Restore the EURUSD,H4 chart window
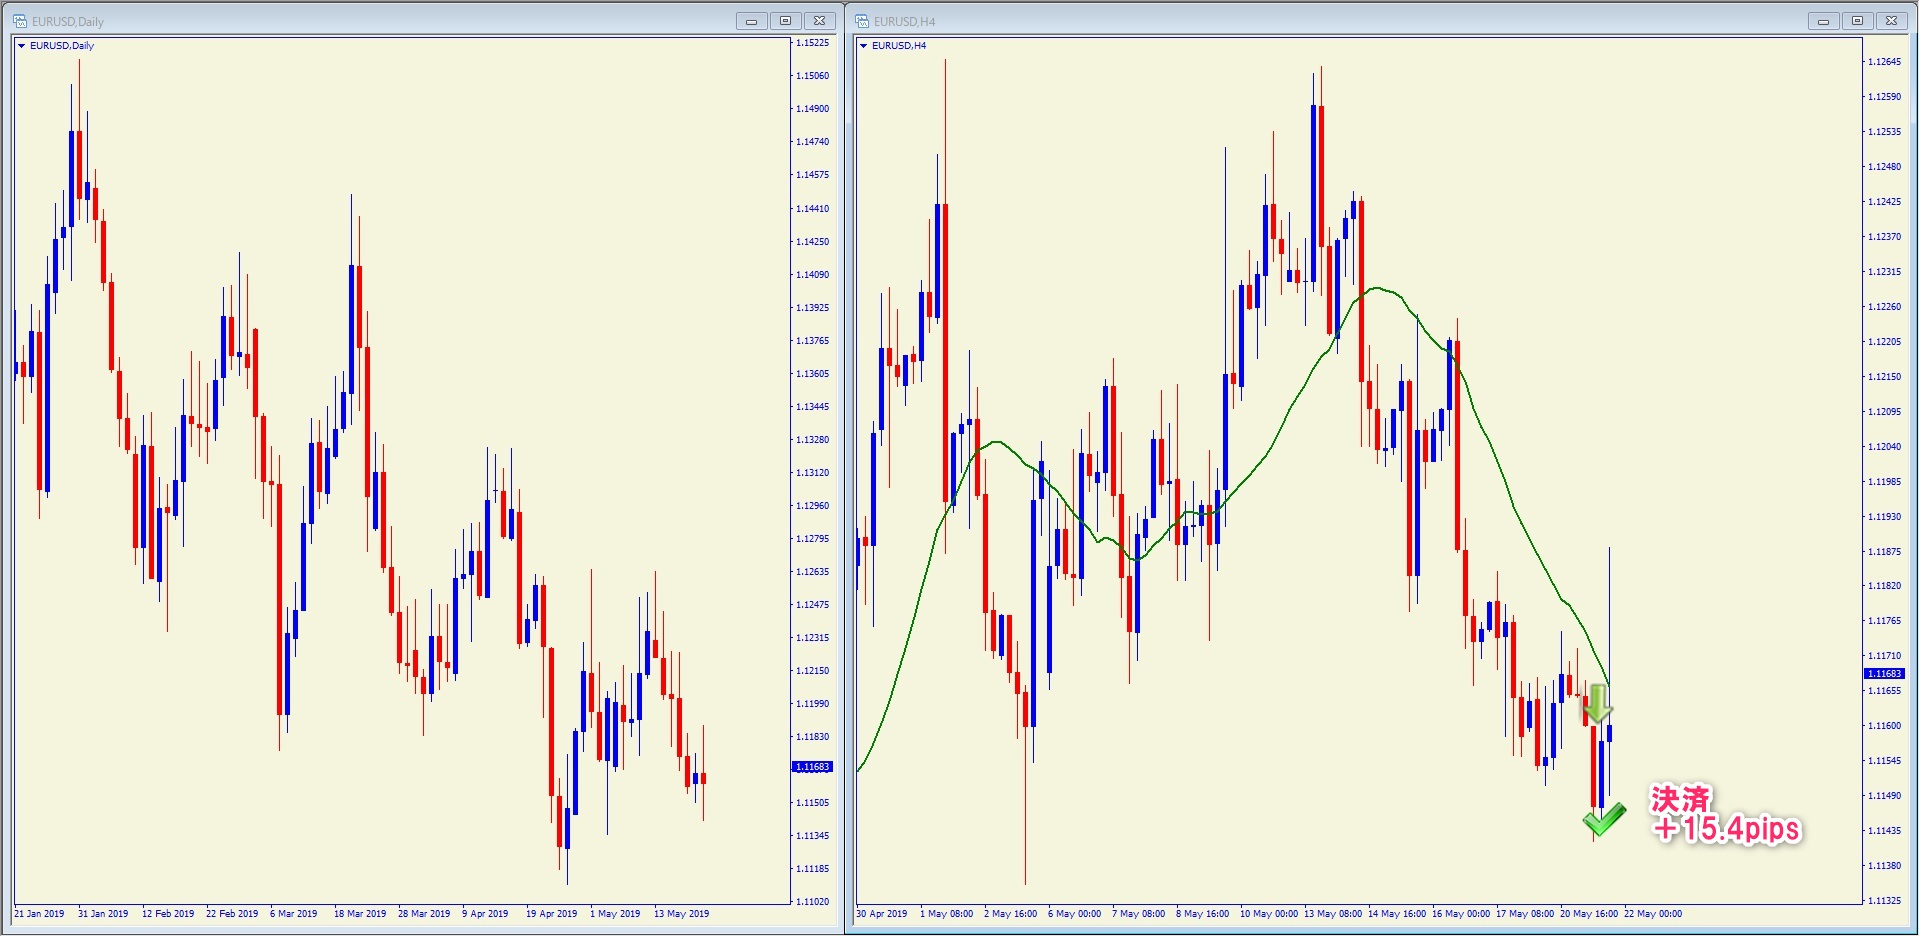 click(x=1857, y=21)
